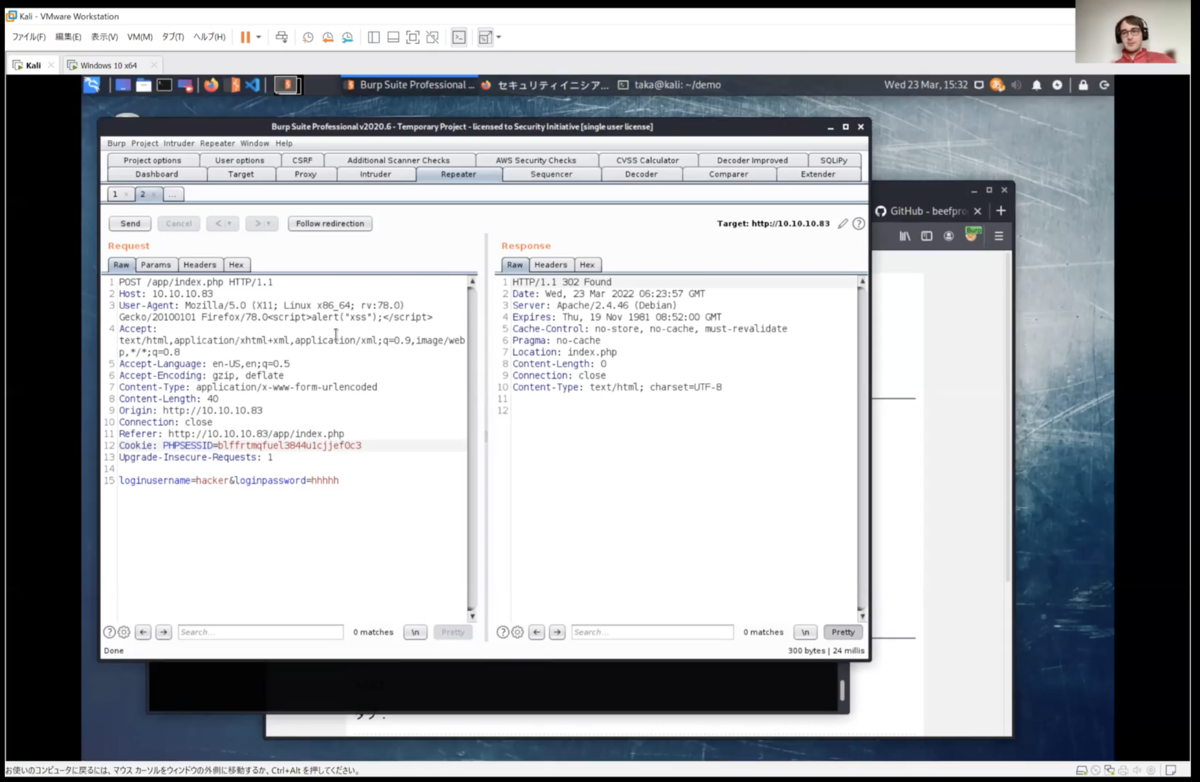Expand the stretch guest dropdown arrow
The height and width of the screenshot is (782, 1200).
point(498,37)
